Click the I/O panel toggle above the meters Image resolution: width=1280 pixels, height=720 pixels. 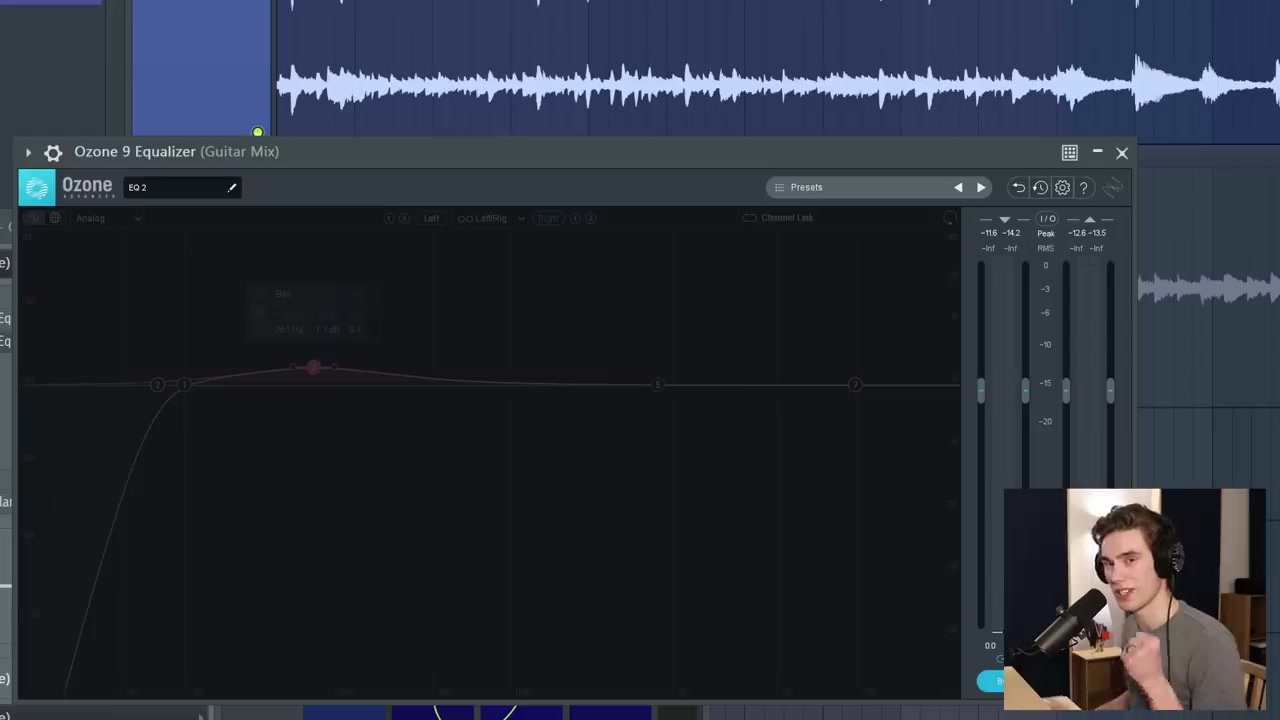coord(1047,219)
